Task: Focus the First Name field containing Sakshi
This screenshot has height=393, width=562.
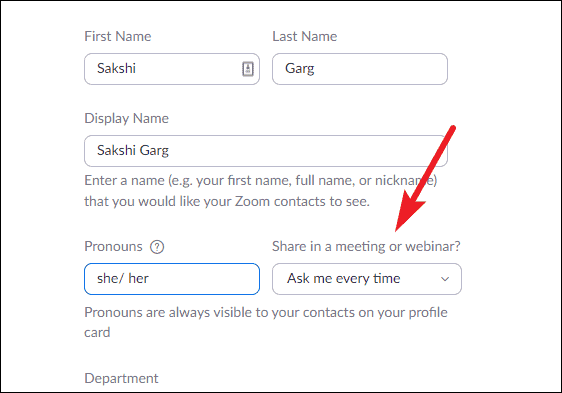Action: pos(172,69)
